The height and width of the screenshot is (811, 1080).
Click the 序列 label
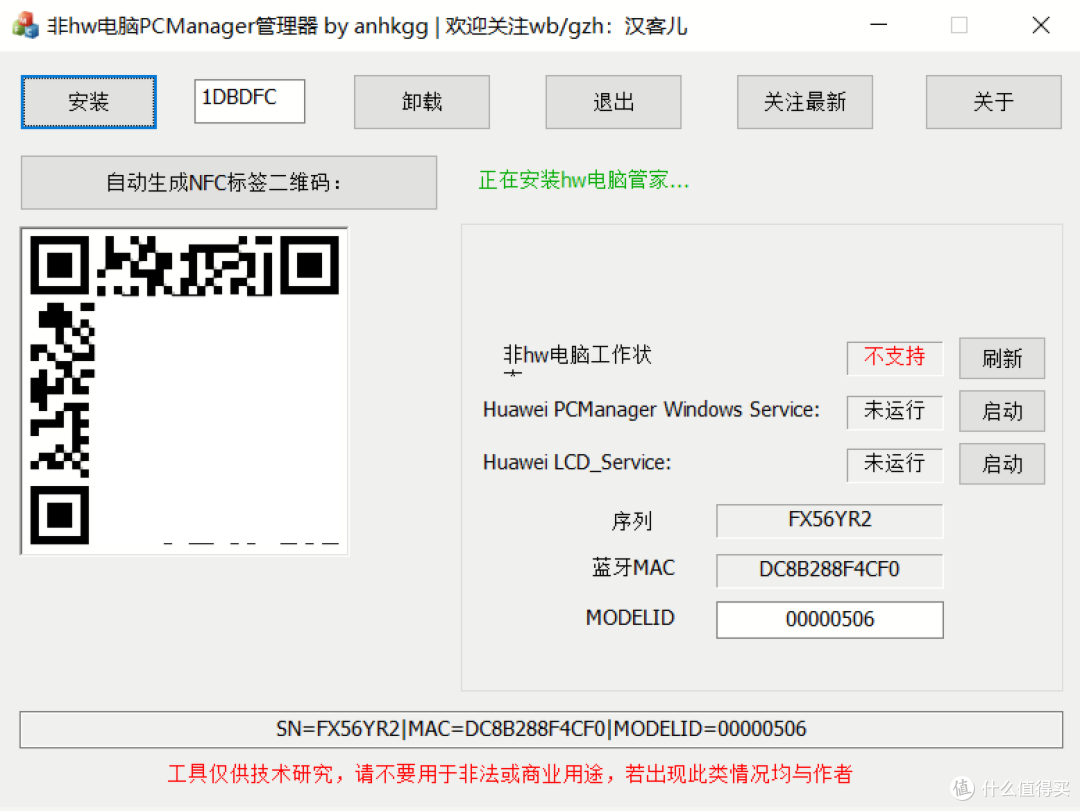[x=632, y=521]
